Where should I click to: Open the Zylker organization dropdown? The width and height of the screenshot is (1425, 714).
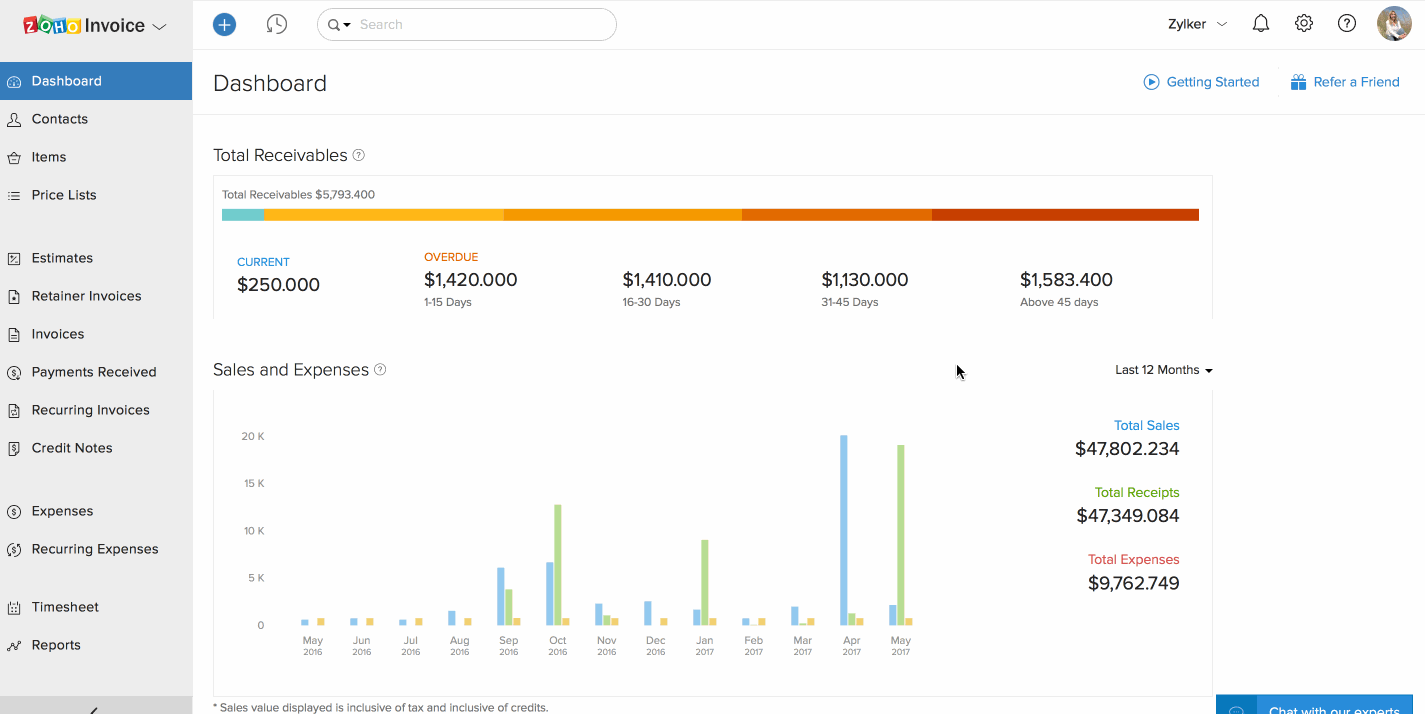(1197, 24)
